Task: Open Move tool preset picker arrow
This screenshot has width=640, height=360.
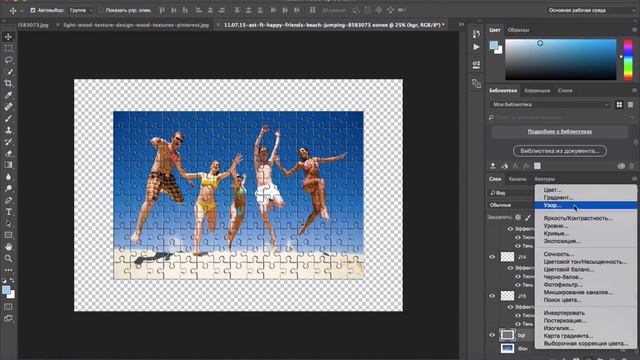Action: 22,11
